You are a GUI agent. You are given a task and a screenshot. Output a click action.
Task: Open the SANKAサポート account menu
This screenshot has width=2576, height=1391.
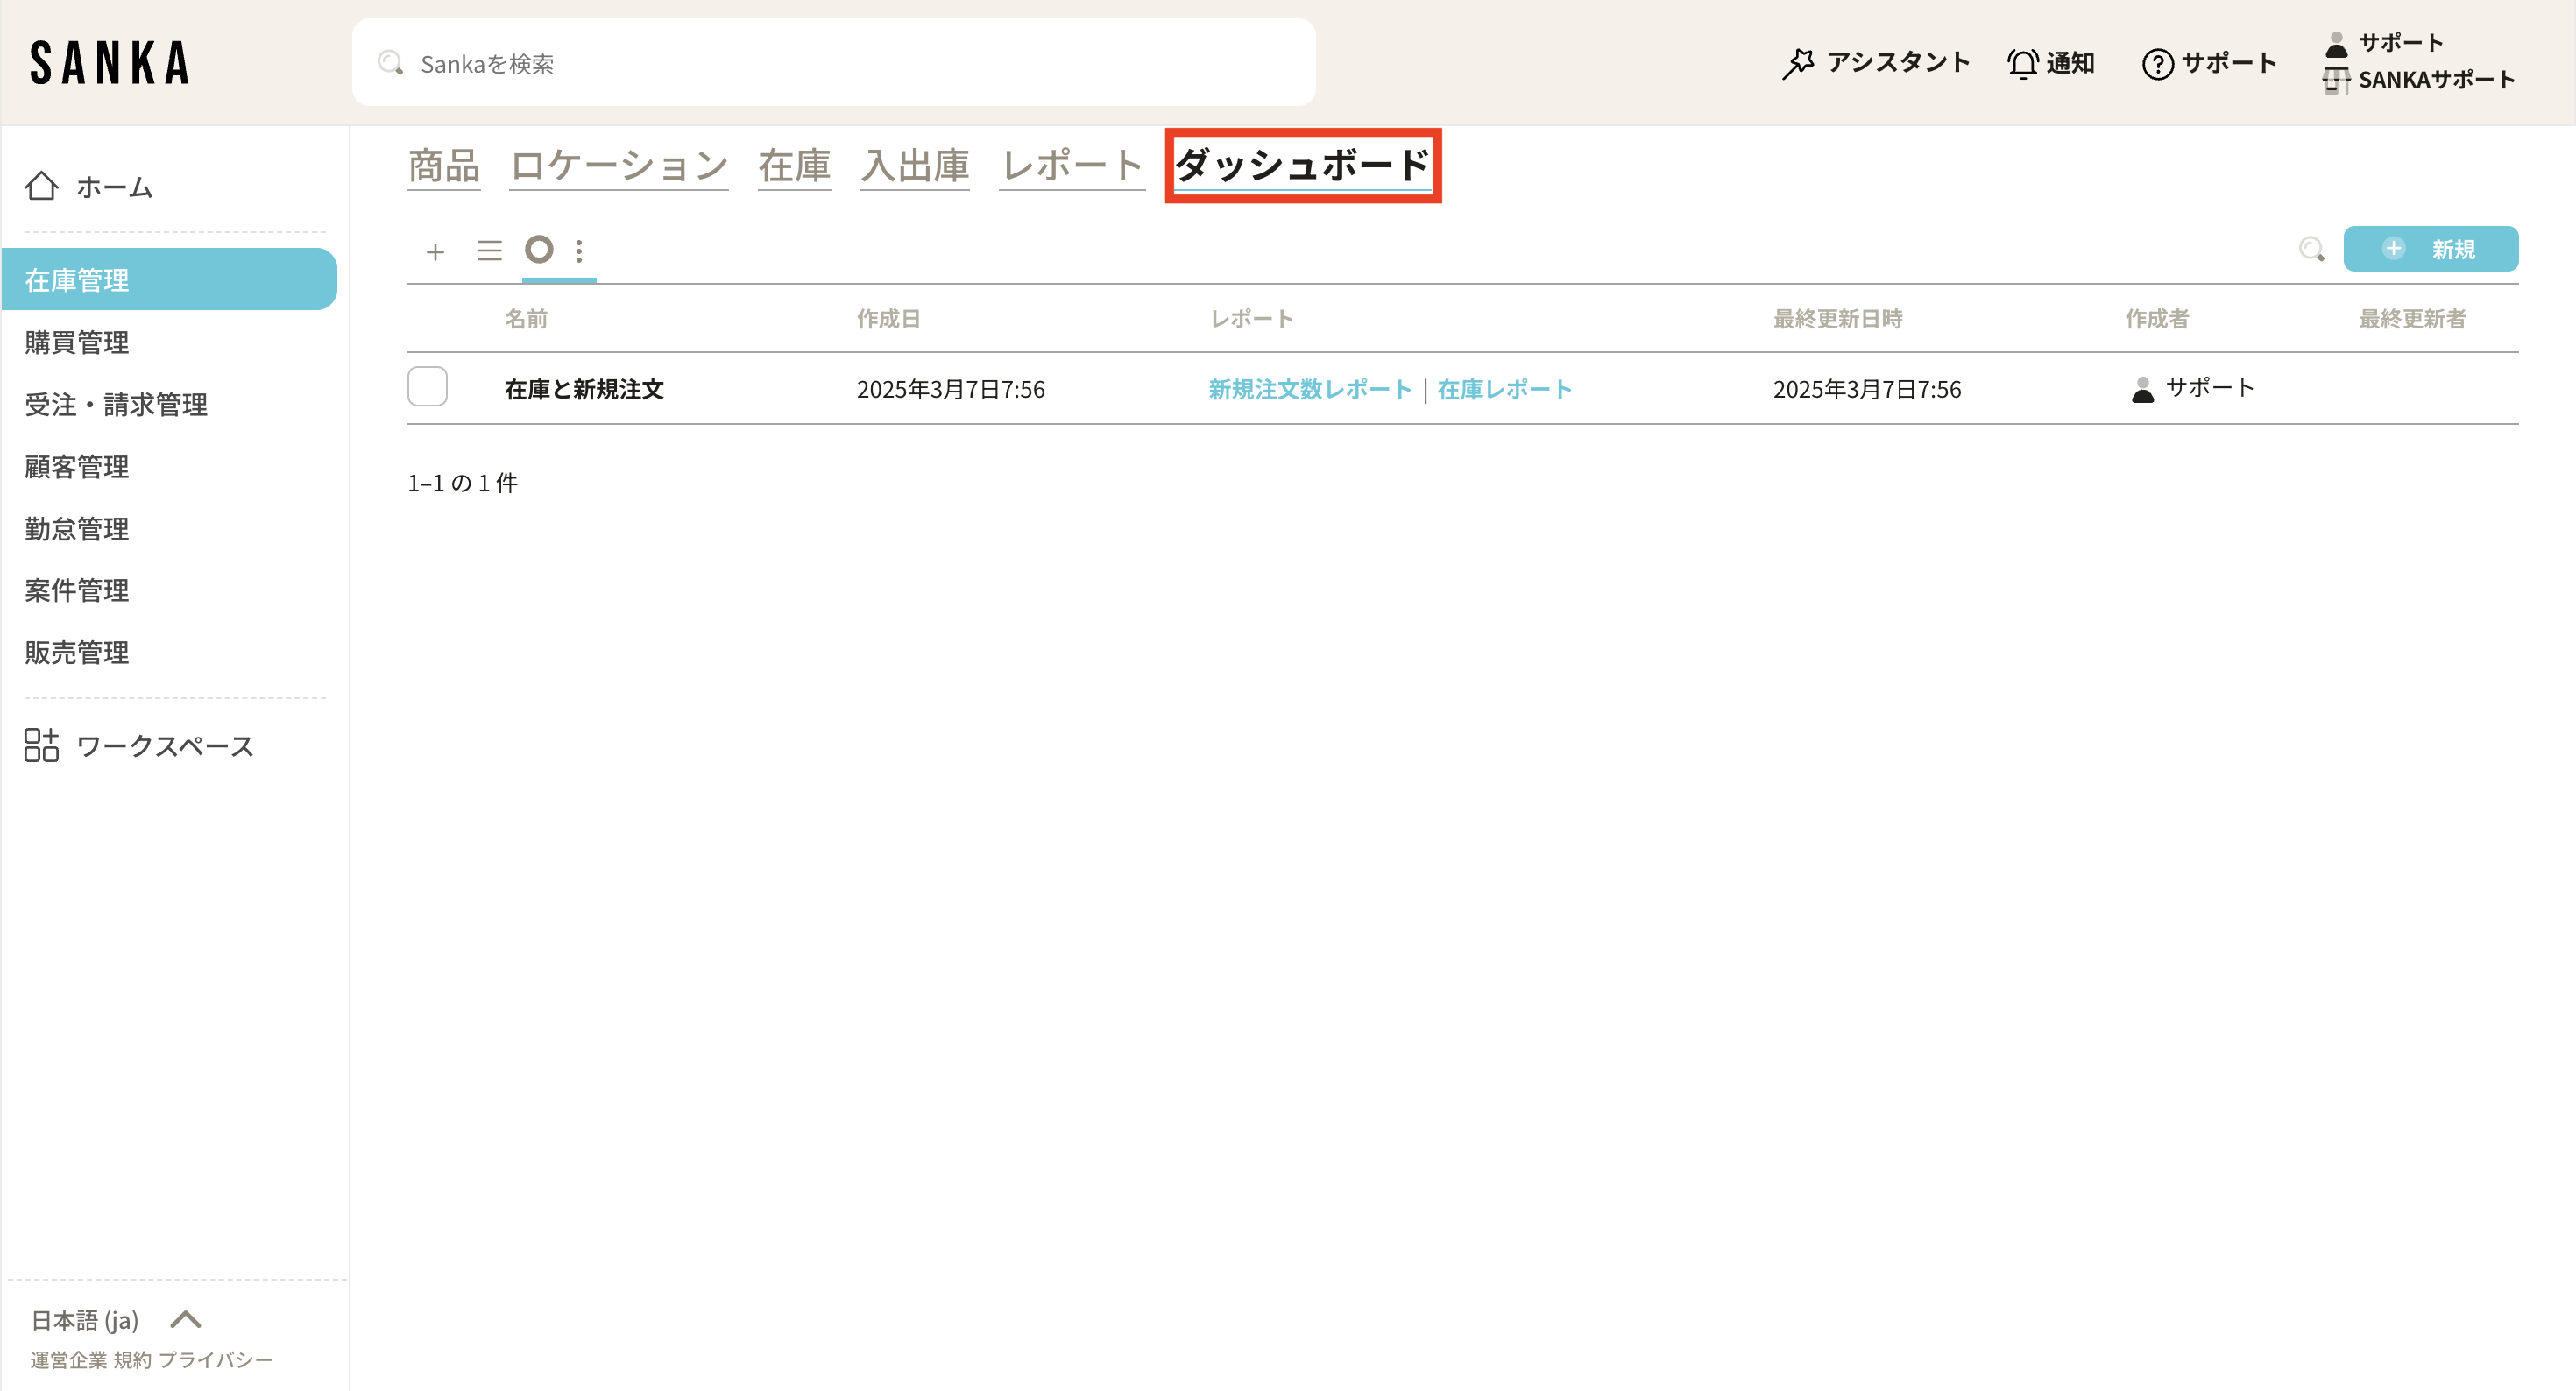(x=2435, y=79)
